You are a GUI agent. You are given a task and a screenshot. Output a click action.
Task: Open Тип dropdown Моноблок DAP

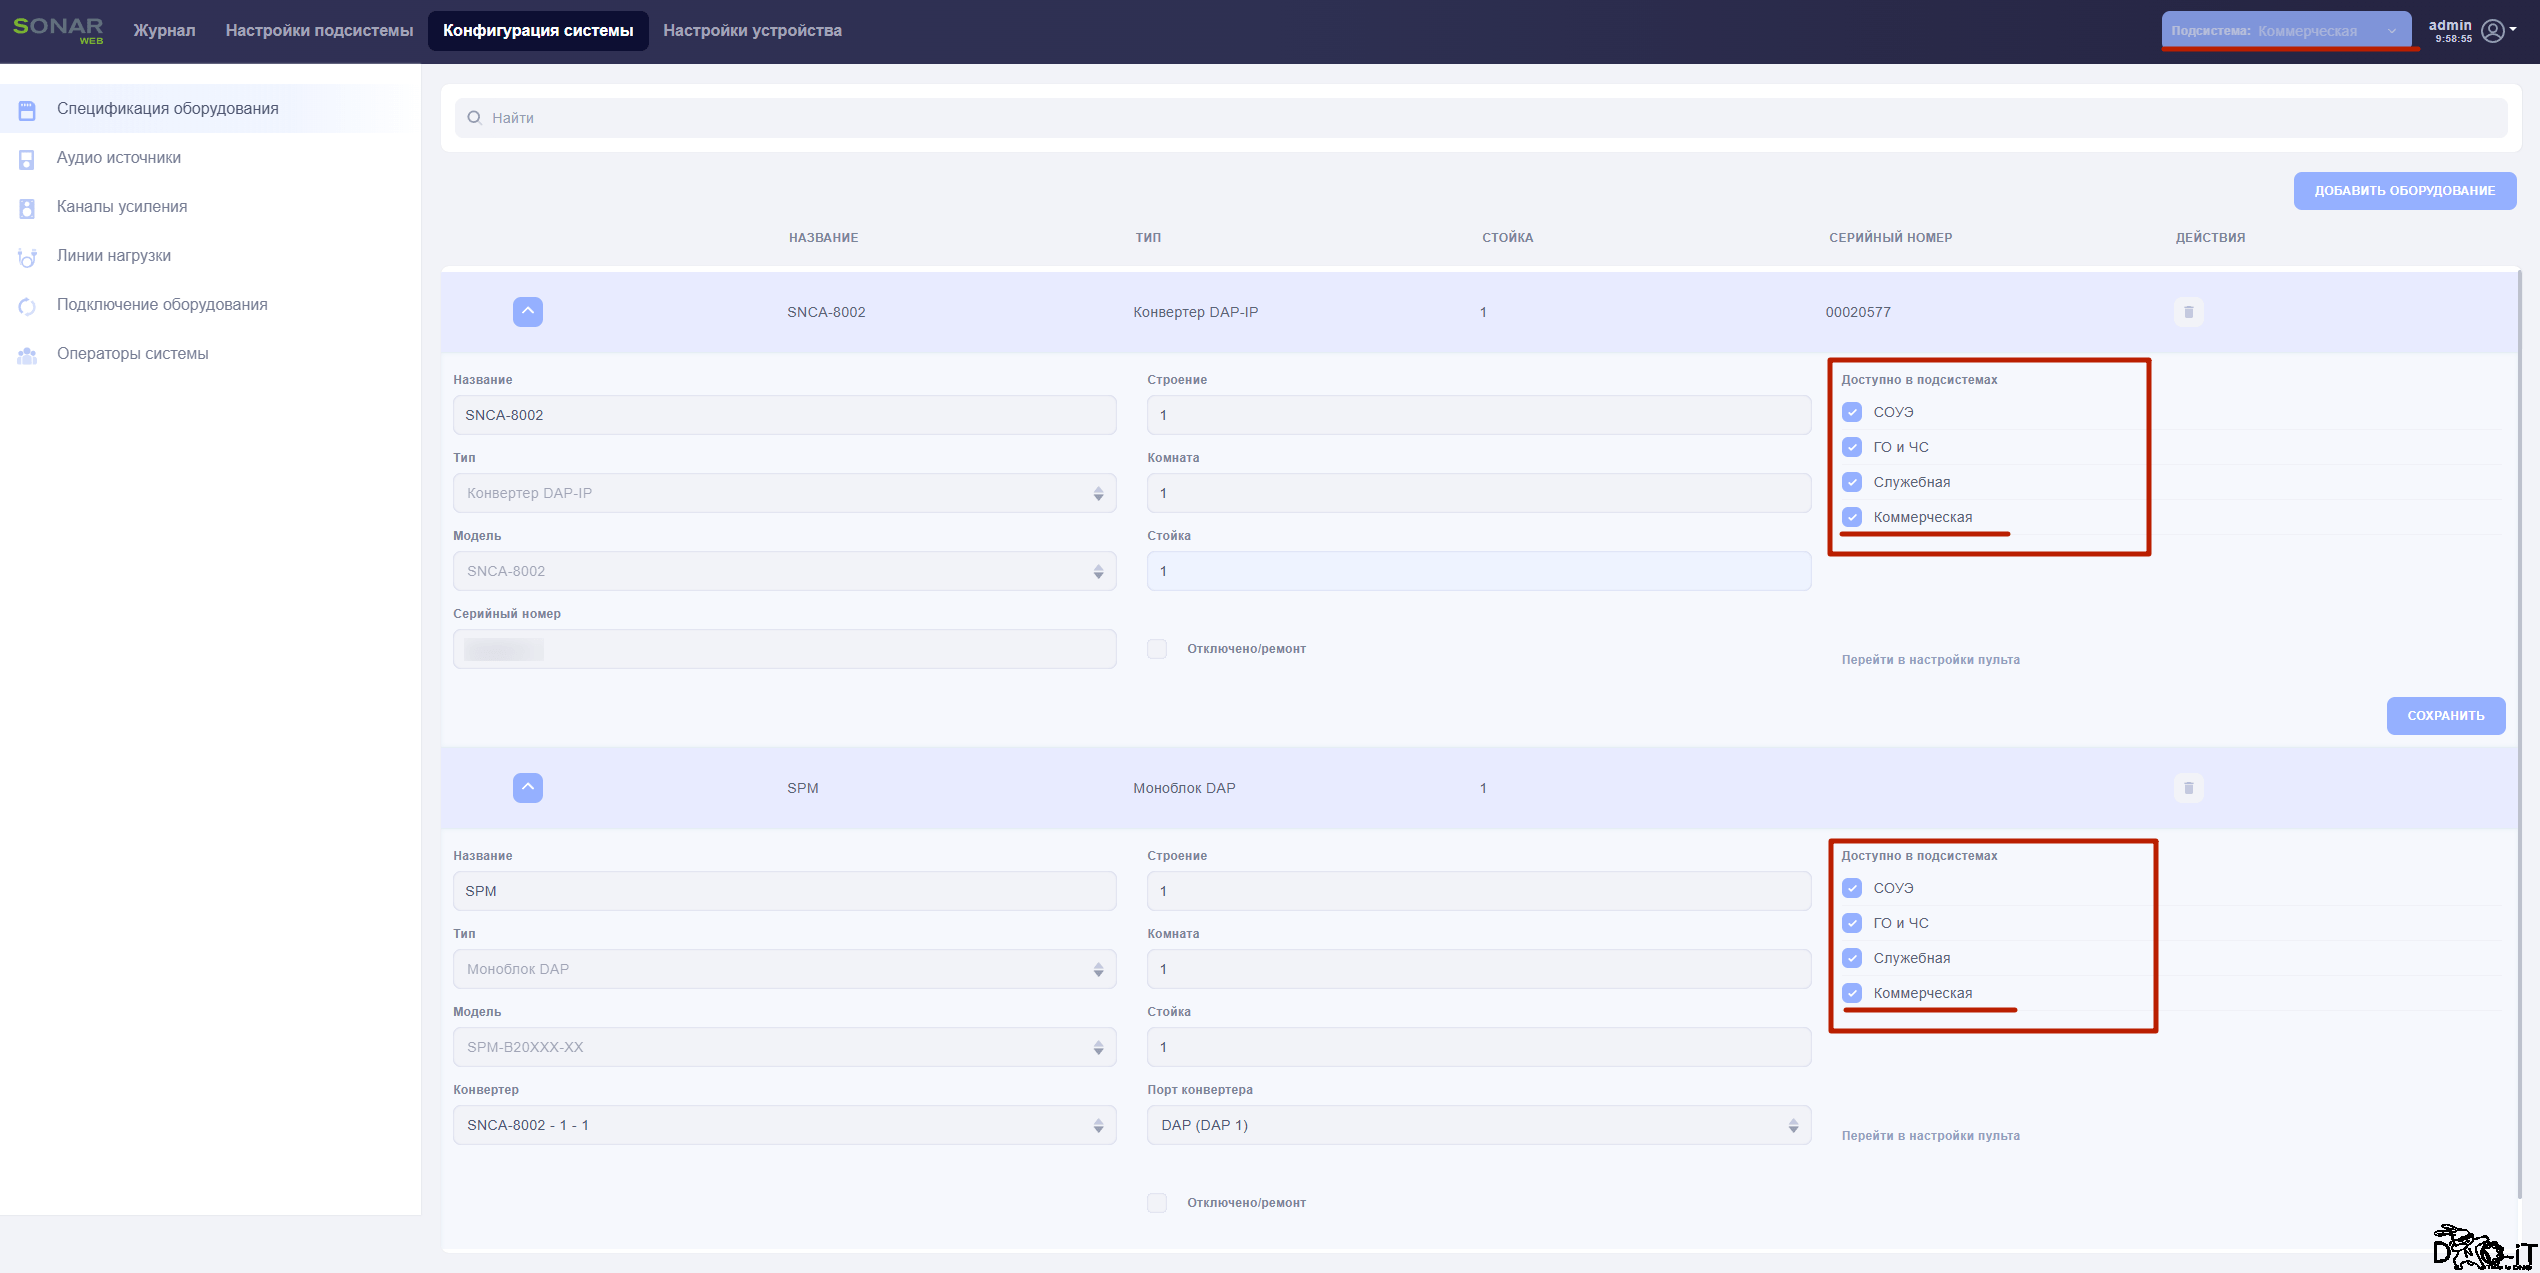pos(785,969)
